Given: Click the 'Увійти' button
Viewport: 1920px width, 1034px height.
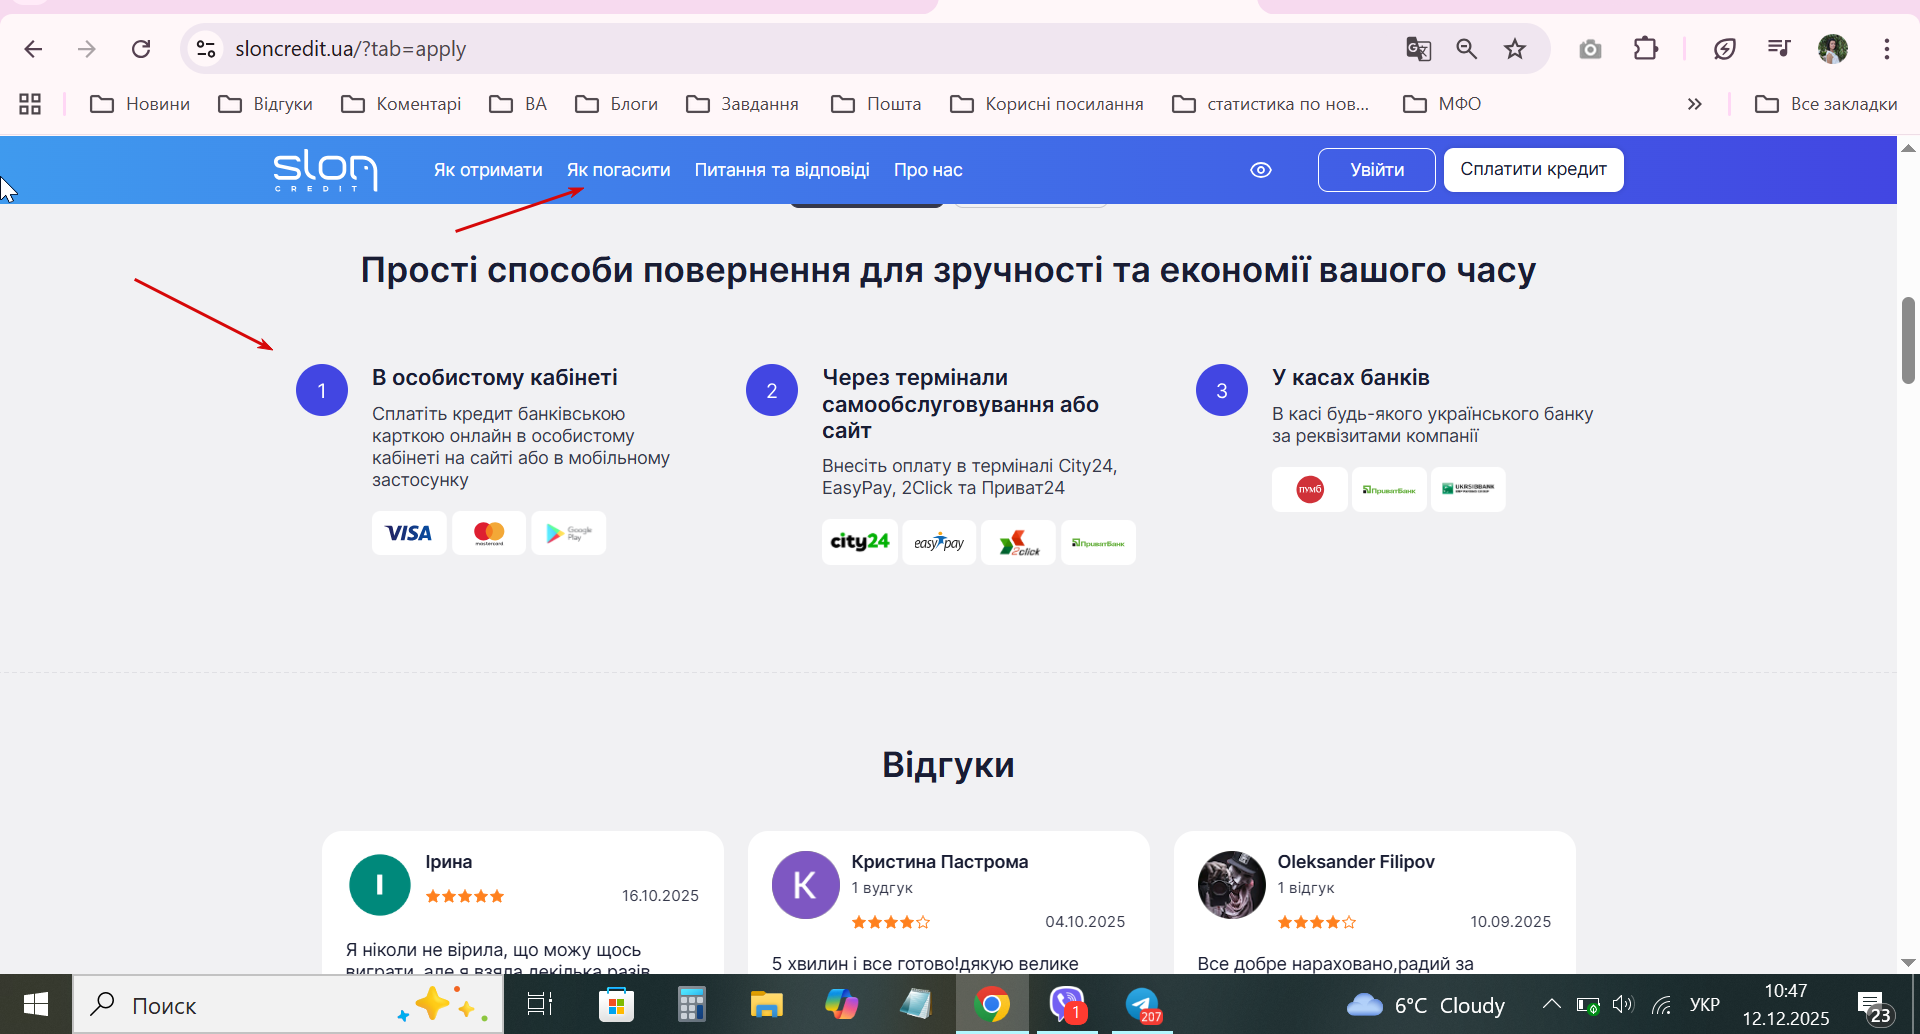Looking at the screenshot, I should [x=1377, y=170].
